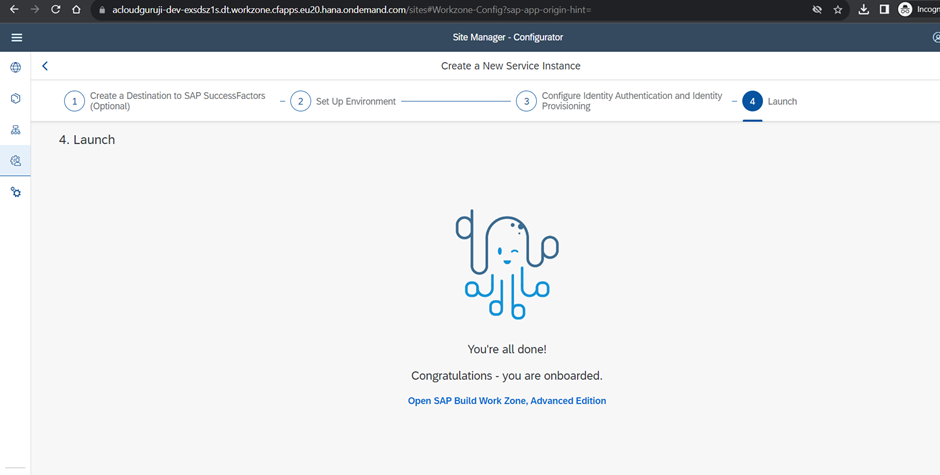Click the user profile icon in header

[x=934, y=37]
